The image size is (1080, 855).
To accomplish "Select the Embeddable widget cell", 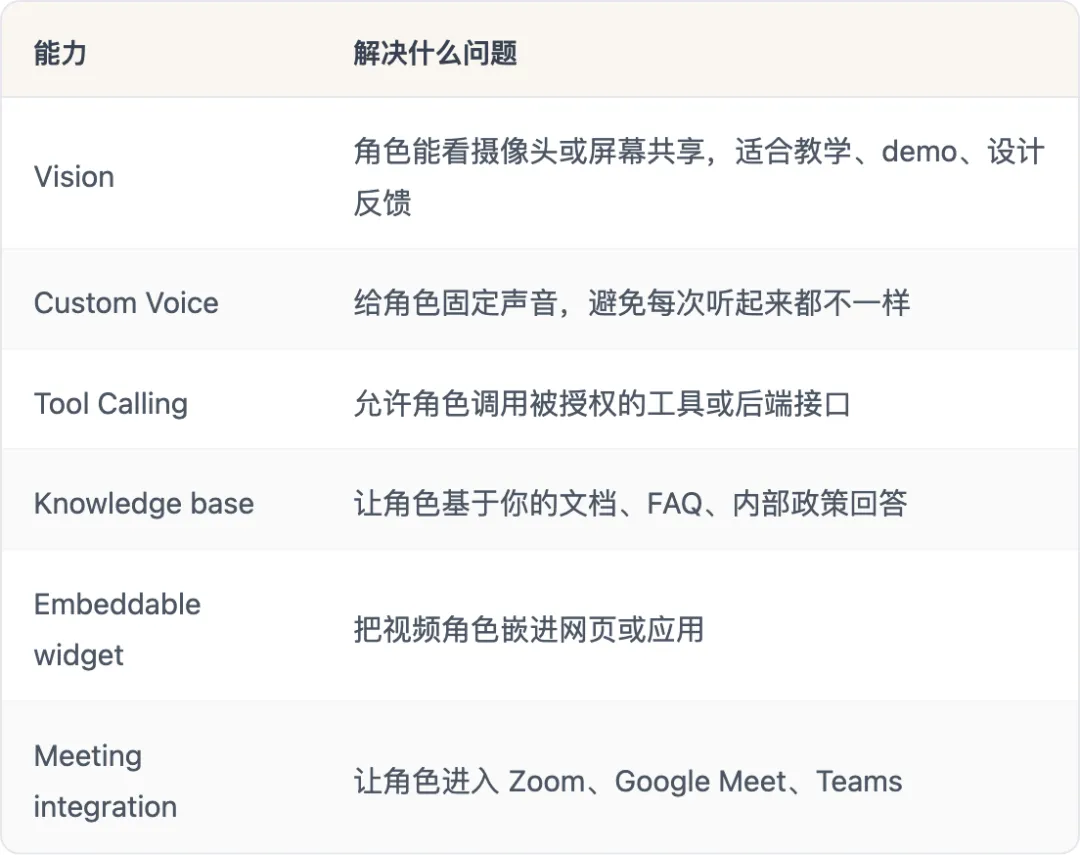I will pyautogui.click(x=117, y=630).
